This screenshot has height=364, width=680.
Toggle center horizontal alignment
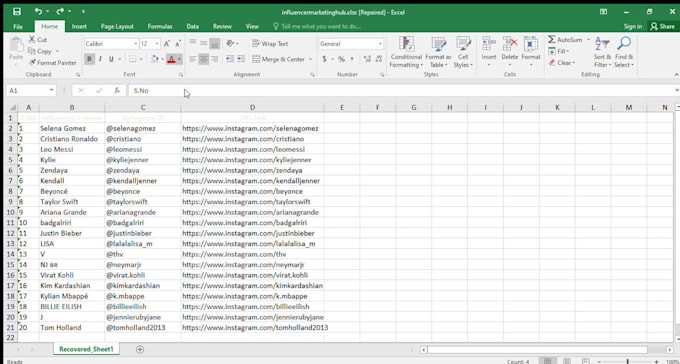(x=203, y=59)
